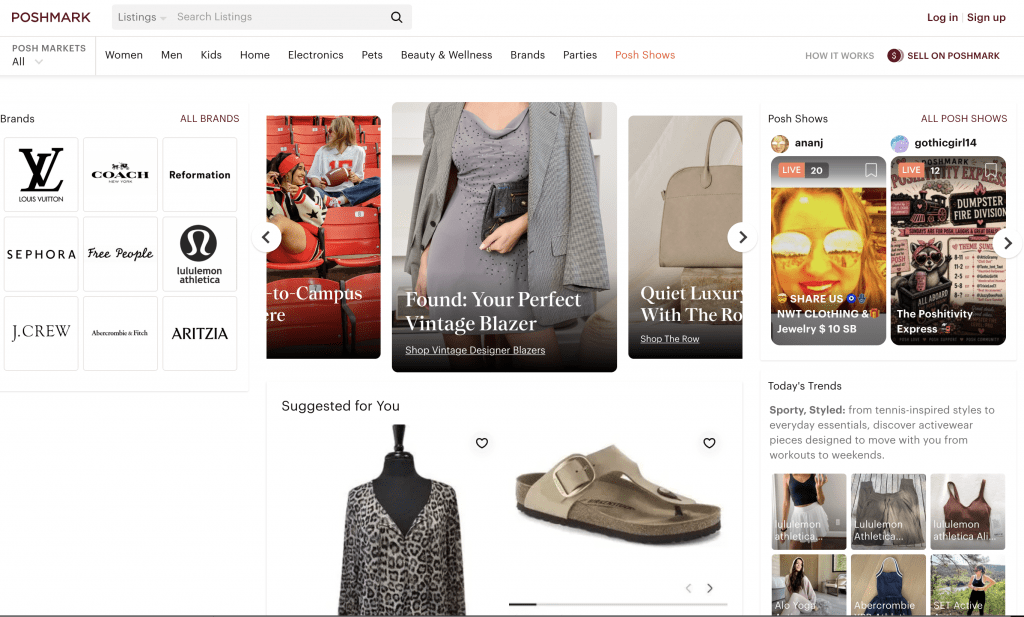Viewport: 1024px width, 617px height.
Task: Open ananj's live show thumbnail
Action: tap(828, 251)
